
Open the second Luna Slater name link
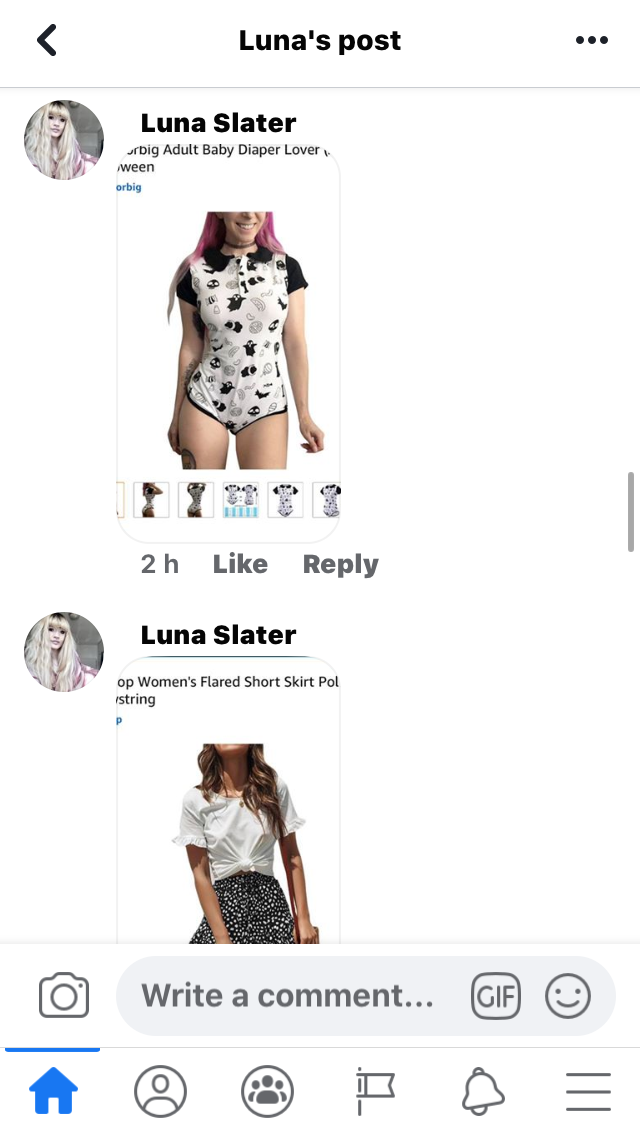click(218, 635)
